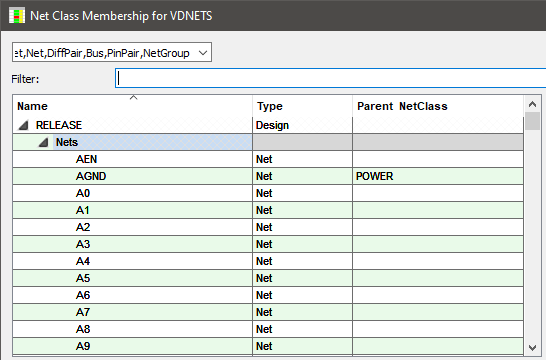Click the Net Class Membership window icon
Screen dimensions: 546x360
tap(17, 16)
